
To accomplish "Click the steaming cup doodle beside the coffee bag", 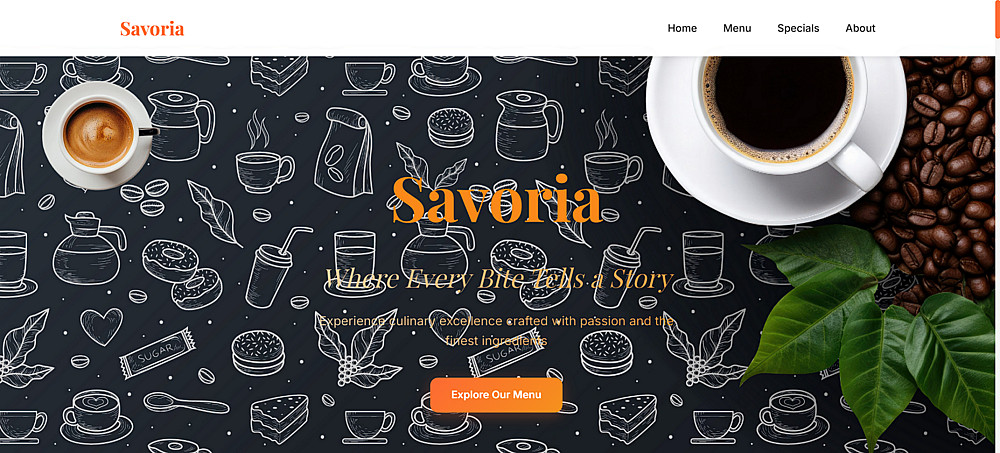I will point(263,158).
